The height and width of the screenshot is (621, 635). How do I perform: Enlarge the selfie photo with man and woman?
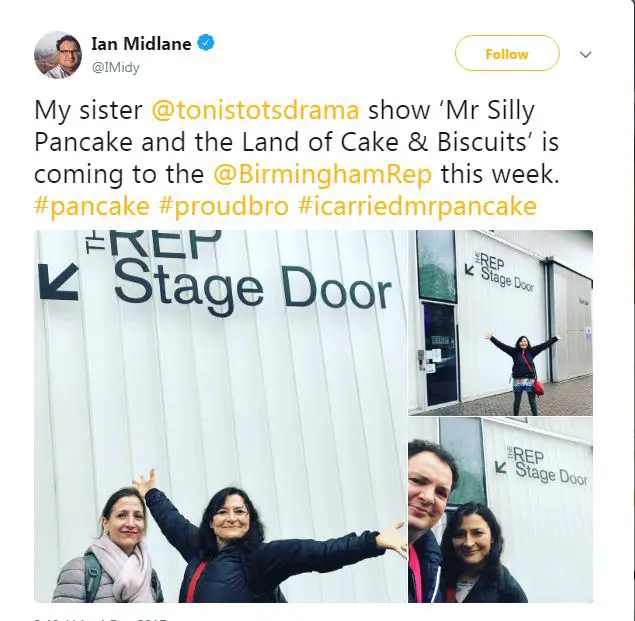click(x=501, y=510)
